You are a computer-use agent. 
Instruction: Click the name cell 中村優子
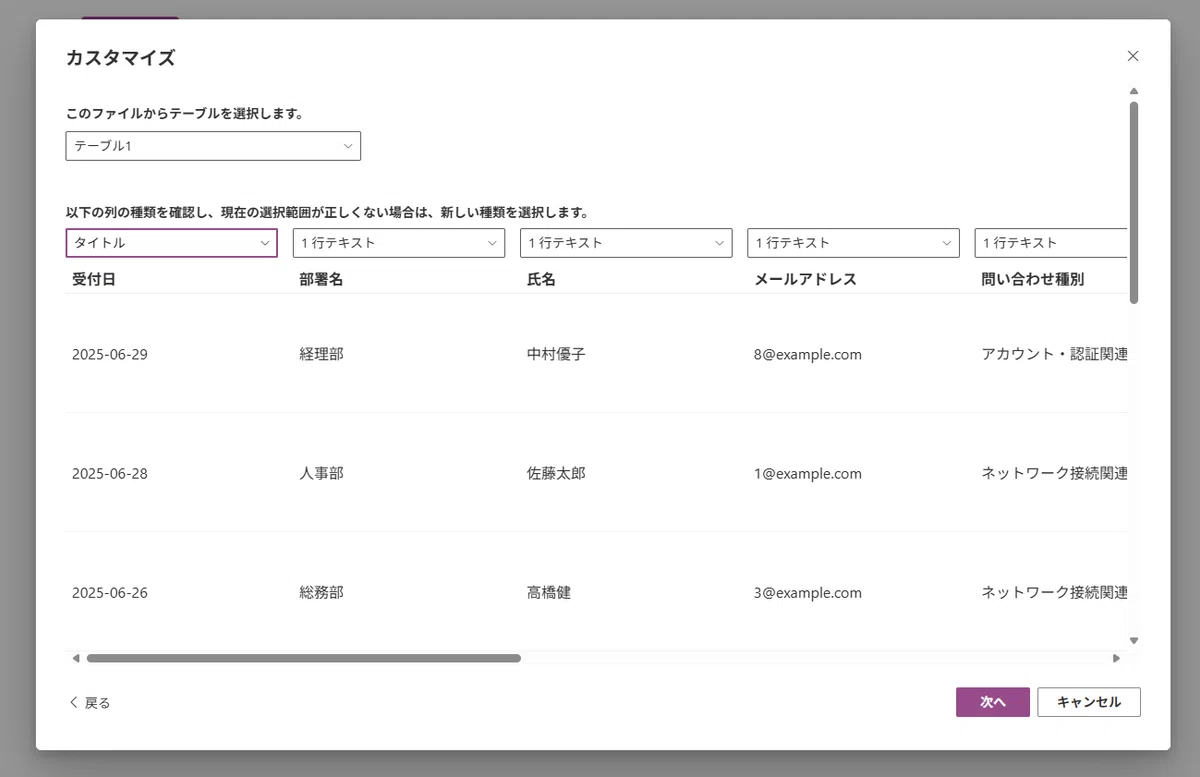[556, 354]
